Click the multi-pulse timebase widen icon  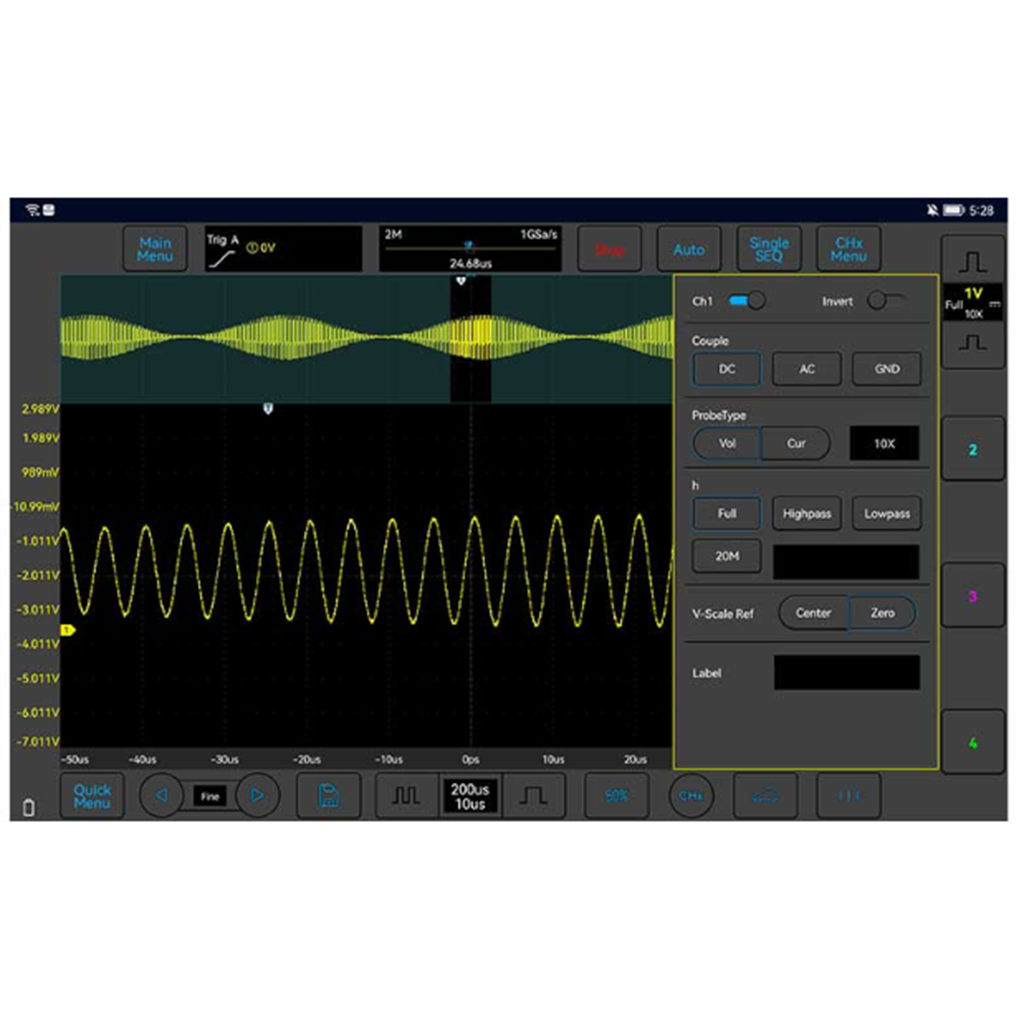click(x=405, y=796)
